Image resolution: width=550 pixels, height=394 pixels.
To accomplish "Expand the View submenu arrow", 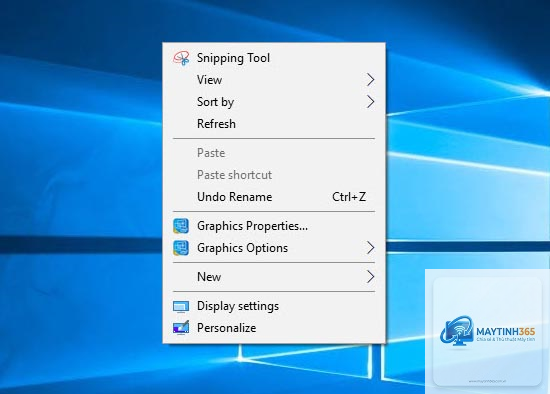I will point(370,80).
